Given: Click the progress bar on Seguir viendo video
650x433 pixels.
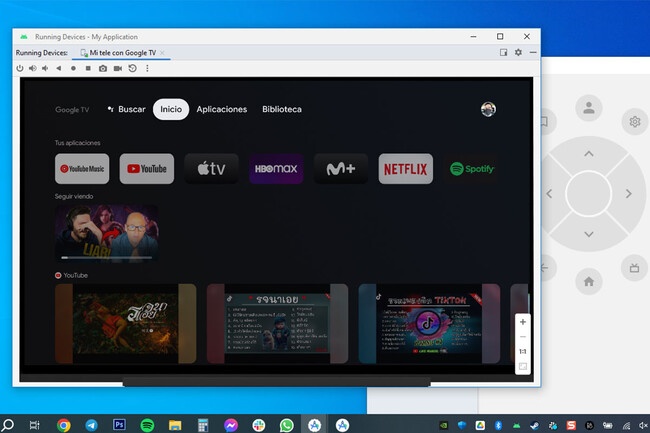Looking at the screenshot, I should 107,258.
